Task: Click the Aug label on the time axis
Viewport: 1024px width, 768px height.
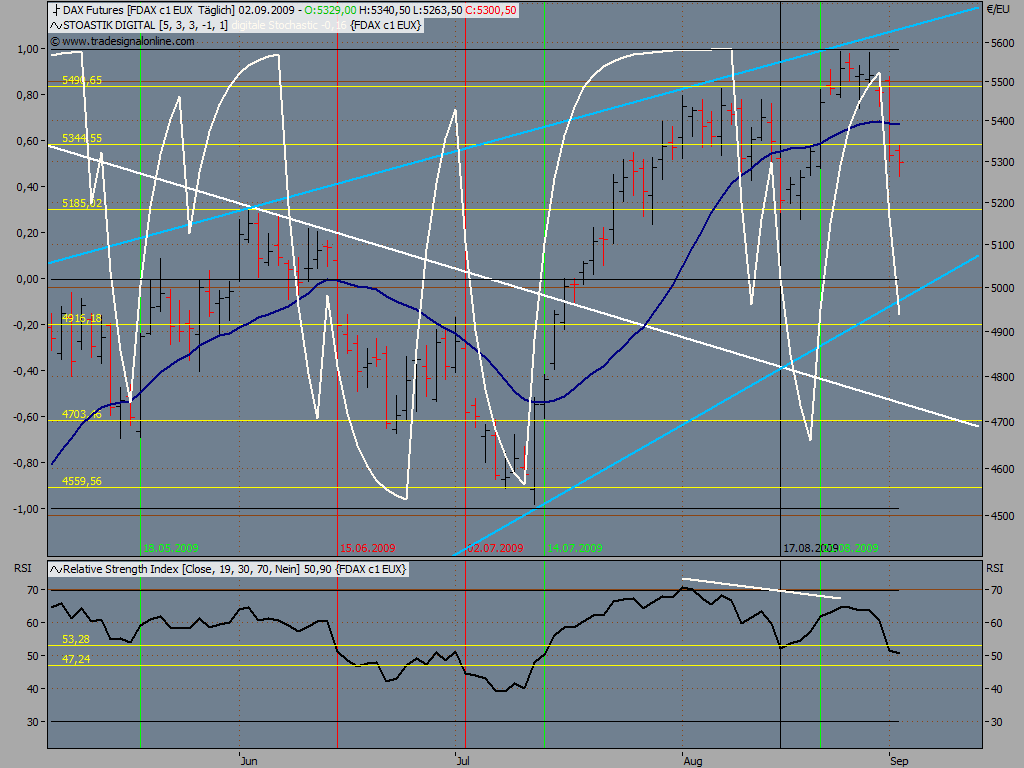Action: pyautogui.click(x=693, y=761)
